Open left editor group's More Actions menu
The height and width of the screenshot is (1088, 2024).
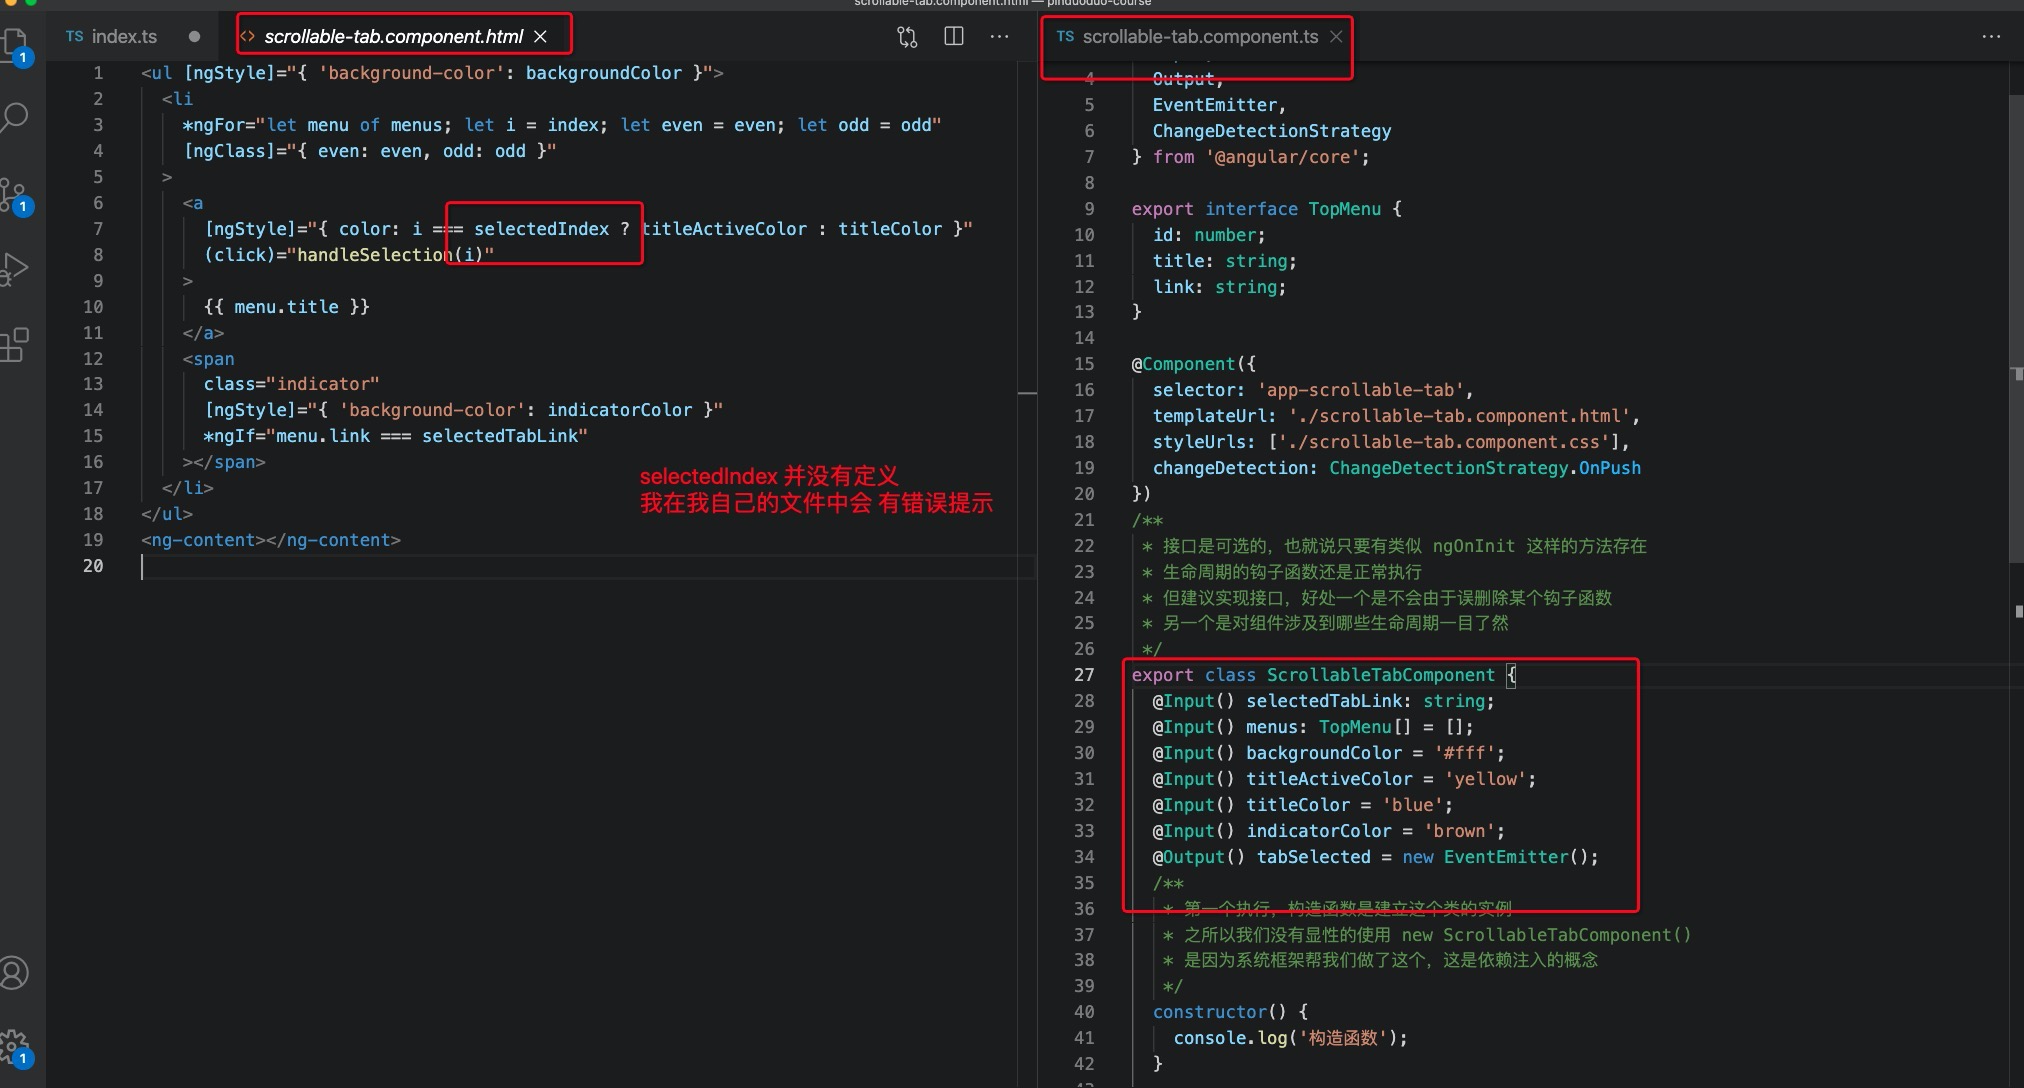999,37
